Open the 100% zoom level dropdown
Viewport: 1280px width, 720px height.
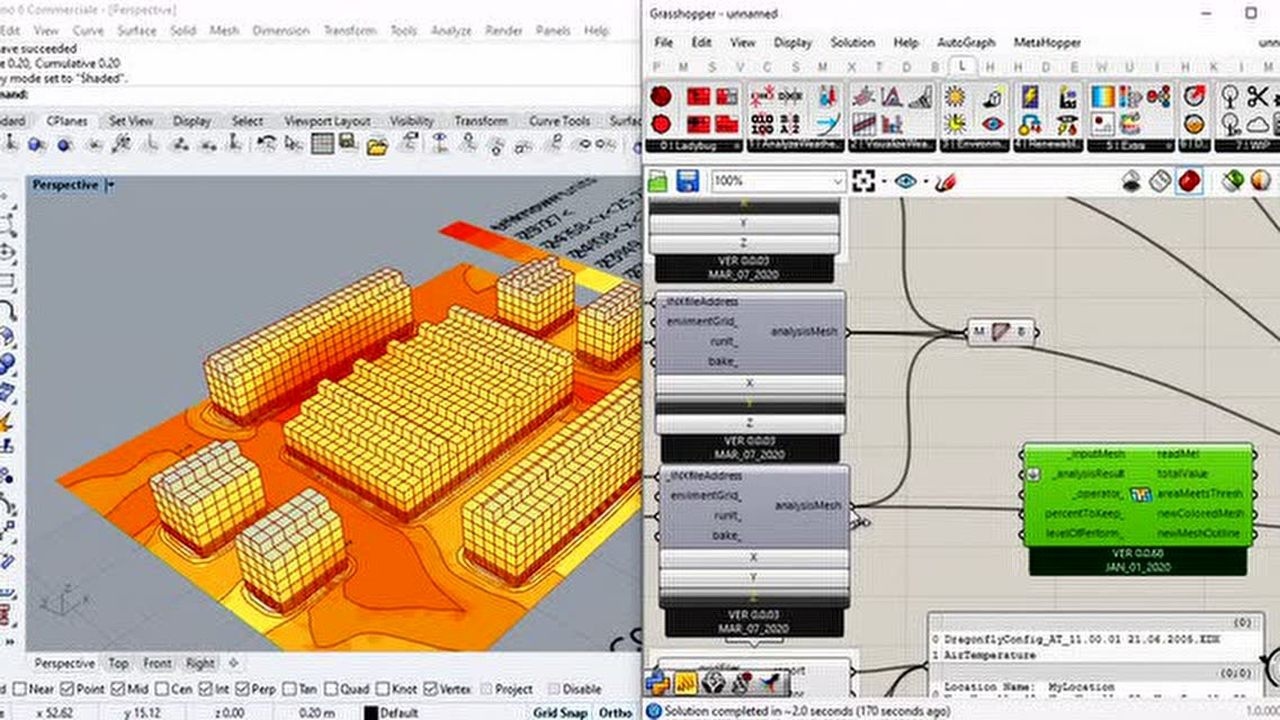pos(837,182)
